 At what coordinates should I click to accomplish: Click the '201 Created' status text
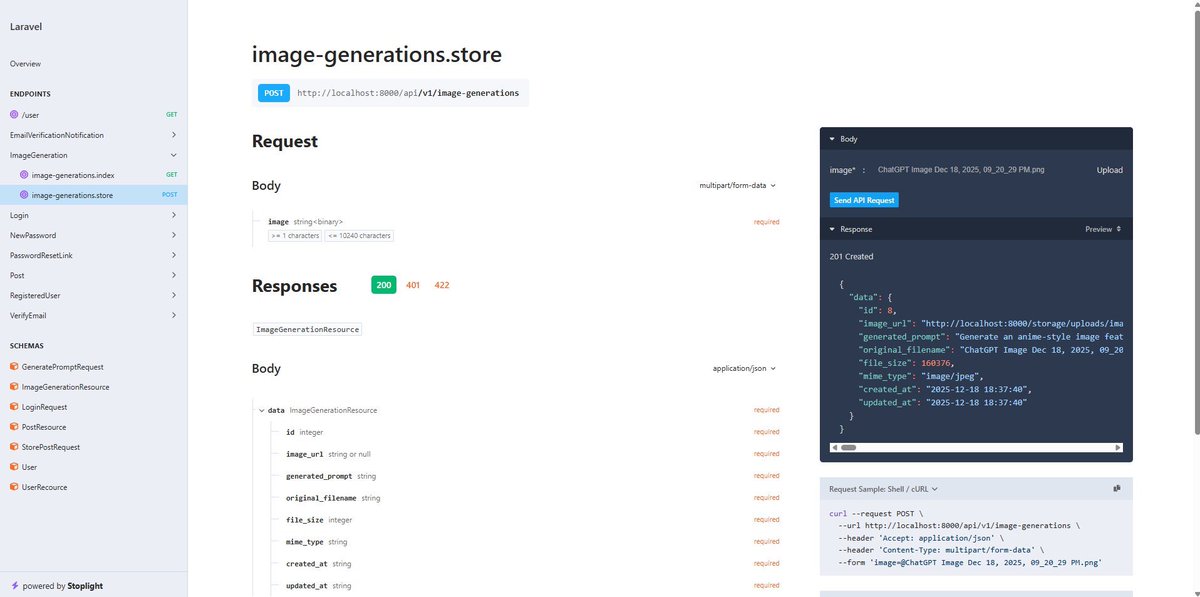(851, 256)
